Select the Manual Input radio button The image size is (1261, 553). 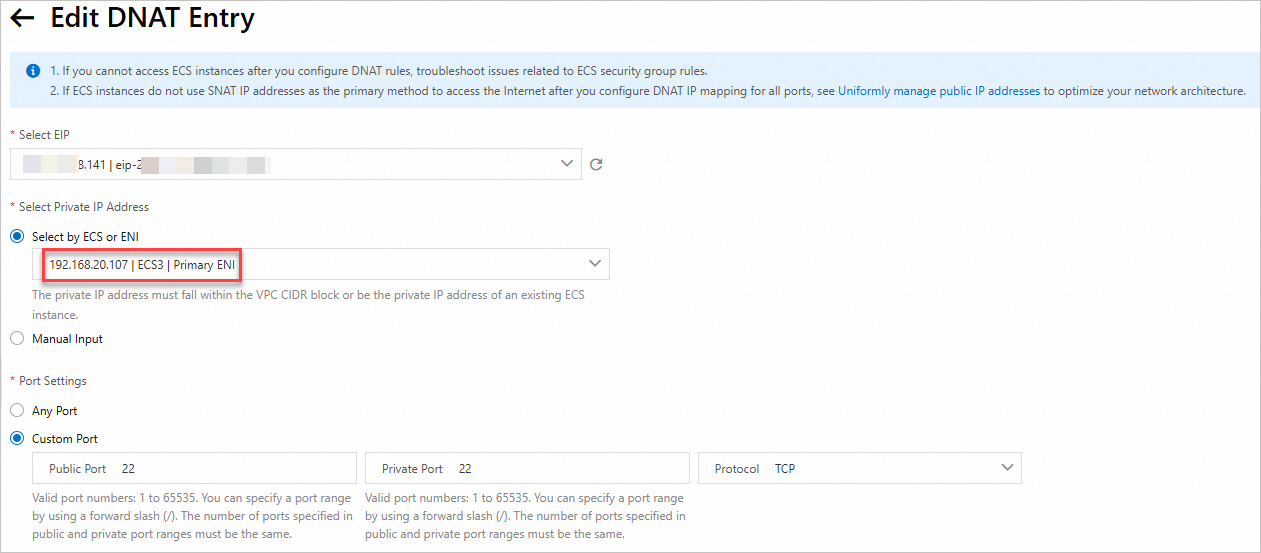(17, 339)
